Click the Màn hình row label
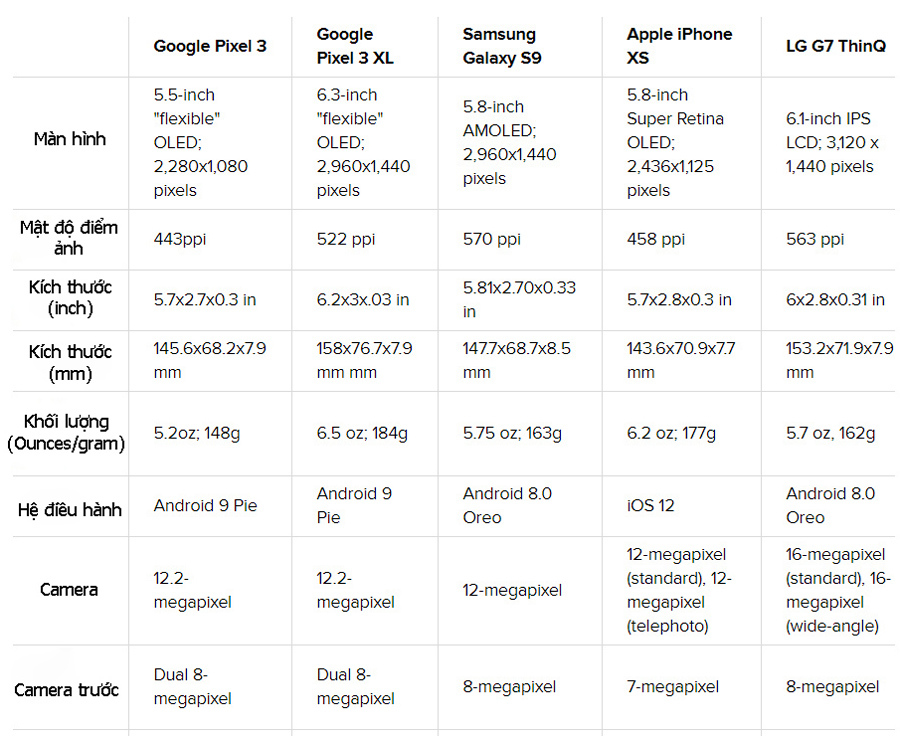Viewport: 900px width, 736px height. coord(69,139)
